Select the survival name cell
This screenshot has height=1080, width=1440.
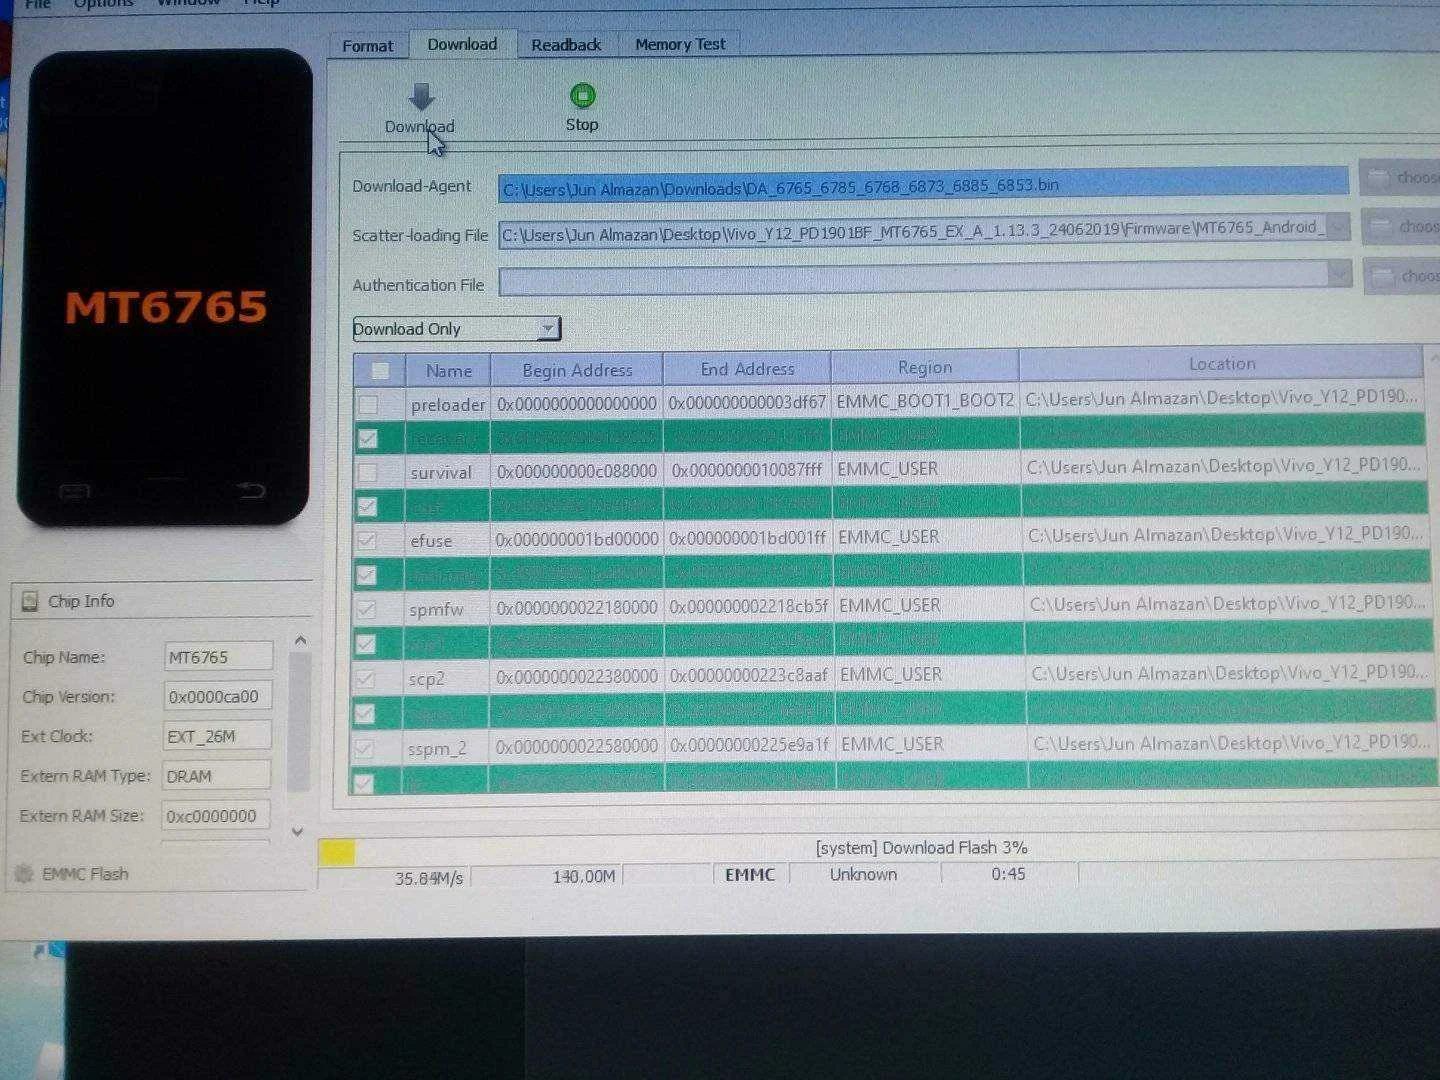[447, 472]
